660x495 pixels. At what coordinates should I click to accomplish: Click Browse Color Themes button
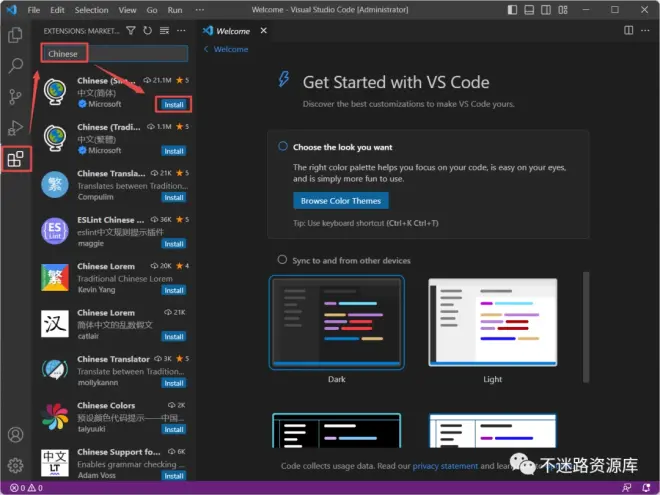pyautogui.click(x=341, y=201)
